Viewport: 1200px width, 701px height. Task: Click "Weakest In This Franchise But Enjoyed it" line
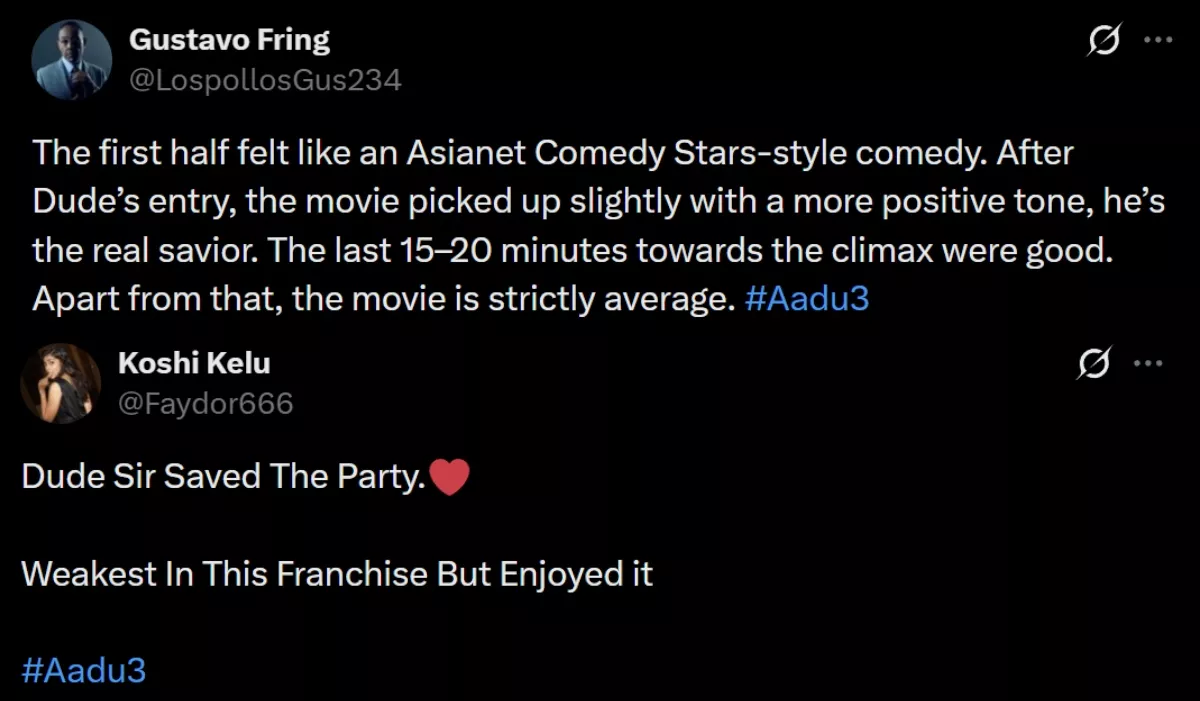pyautogui.click(x=336, y=574)
